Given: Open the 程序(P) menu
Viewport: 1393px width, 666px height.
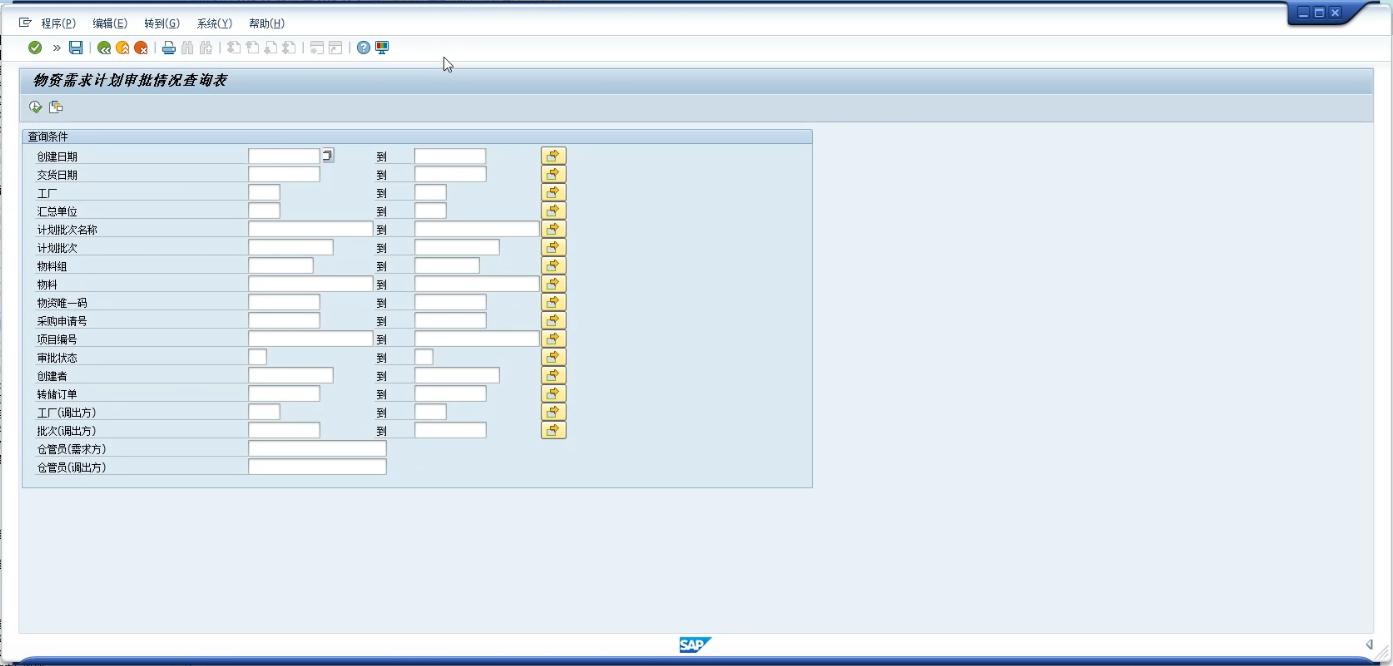Looking at the screenshot, I should point(58,23).
